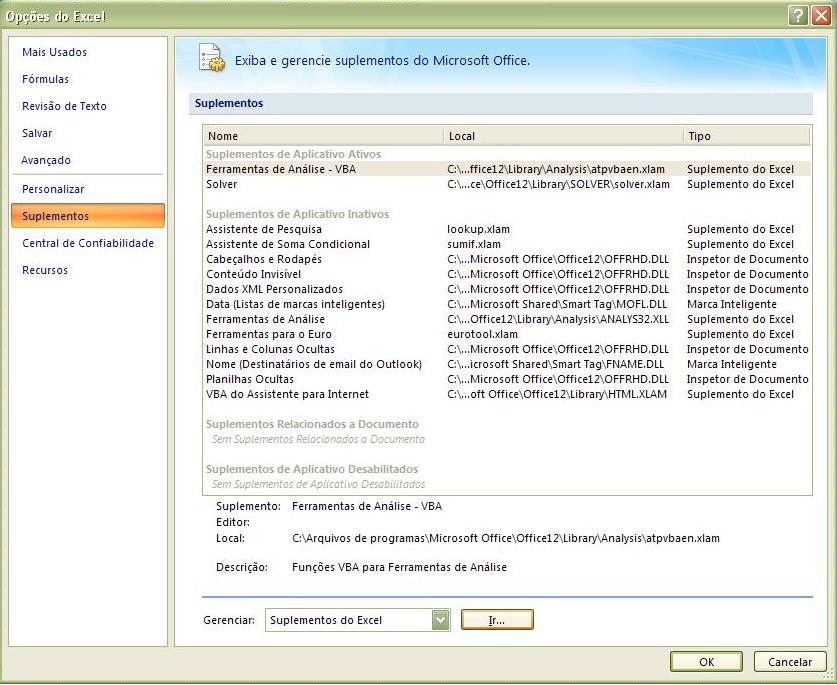Open the Mais Usados category

[x=54, y=52]
